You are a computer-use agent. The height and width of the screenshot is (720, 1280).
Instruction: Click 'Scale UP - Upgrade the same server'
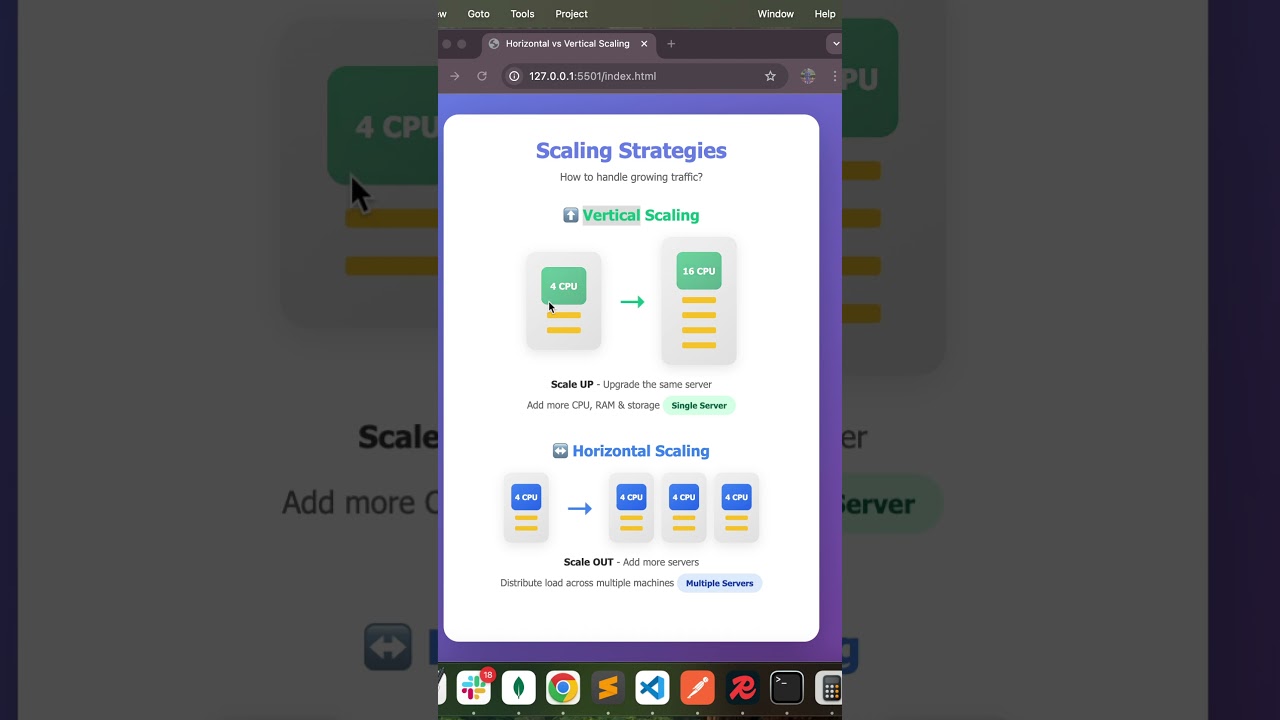click(x=631, y=385)
